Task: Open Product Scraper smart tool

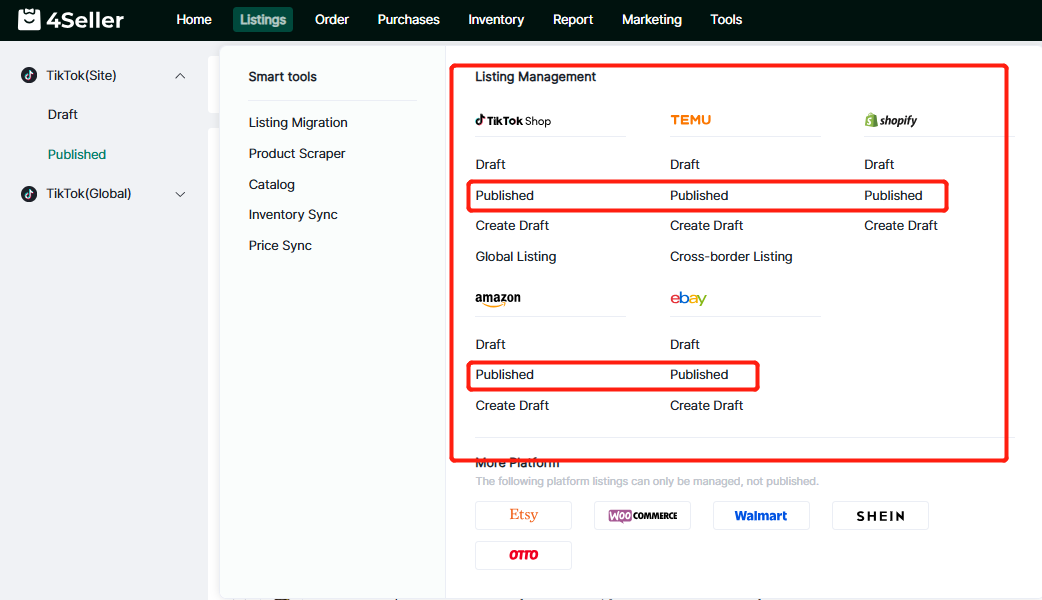Action: (x=297, y=154)
